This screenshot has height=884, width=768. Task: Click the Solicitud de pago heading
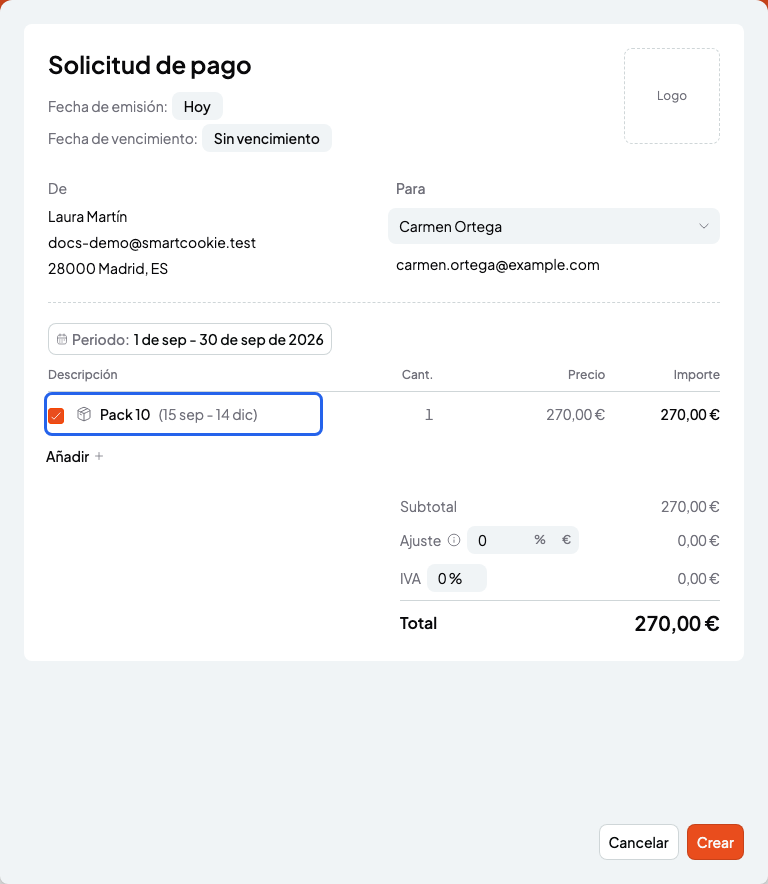click(149, 65)
